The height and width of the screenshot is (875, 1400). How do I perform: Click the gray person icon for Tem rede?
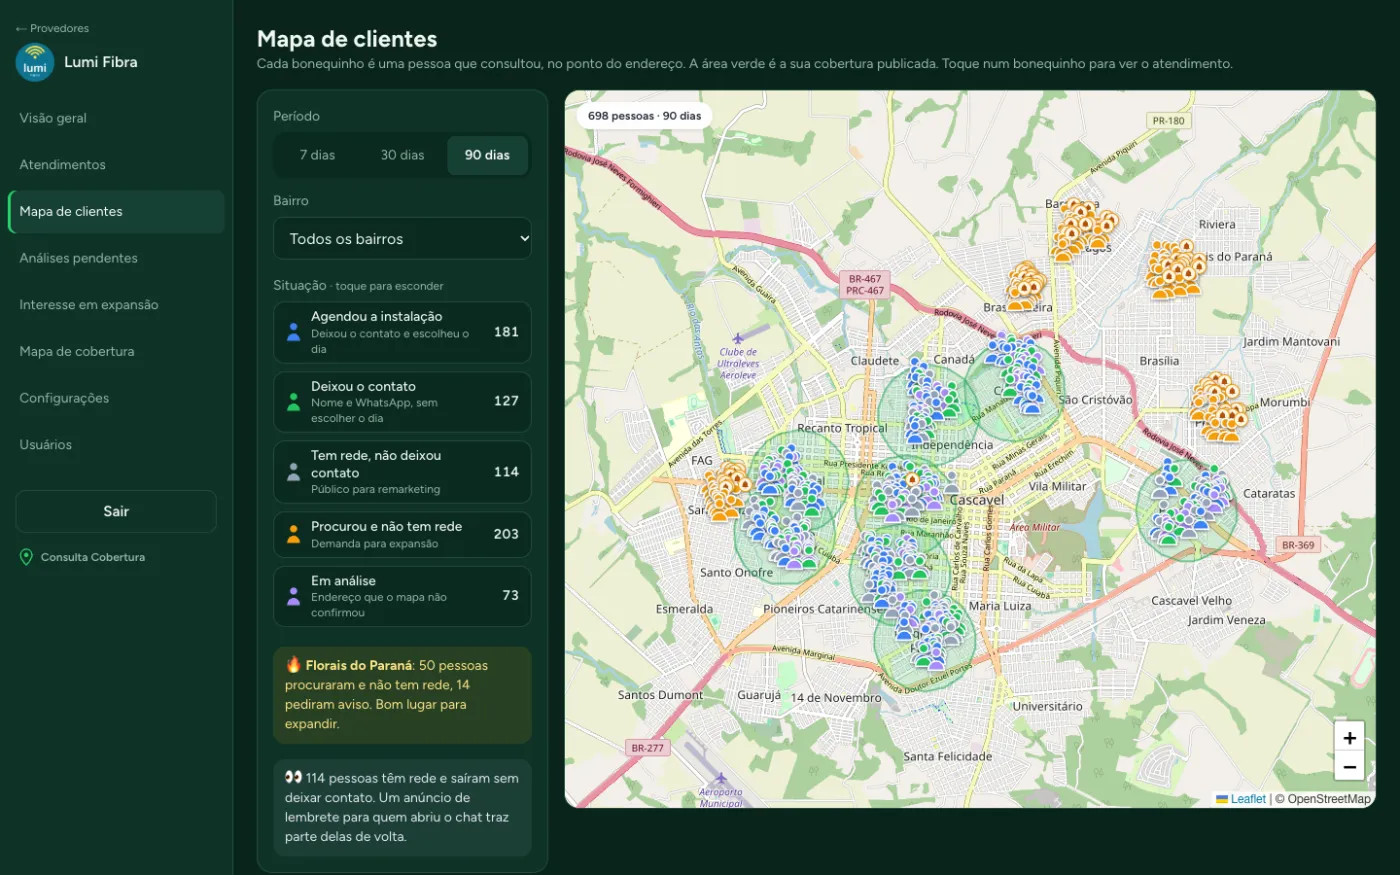tap(294, 472)
